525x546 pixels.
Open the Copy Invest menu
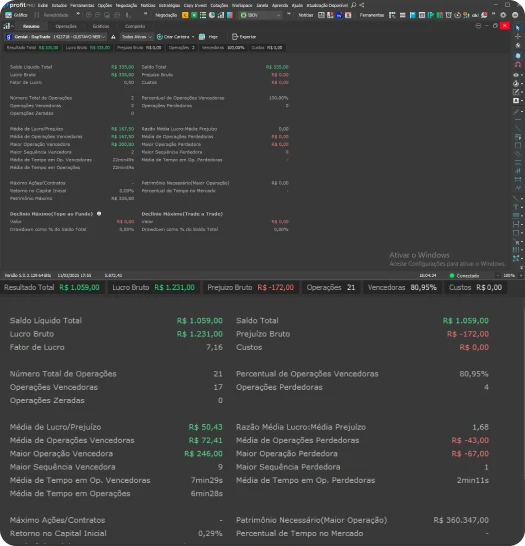pyautogui.click(x=195, y=5)
